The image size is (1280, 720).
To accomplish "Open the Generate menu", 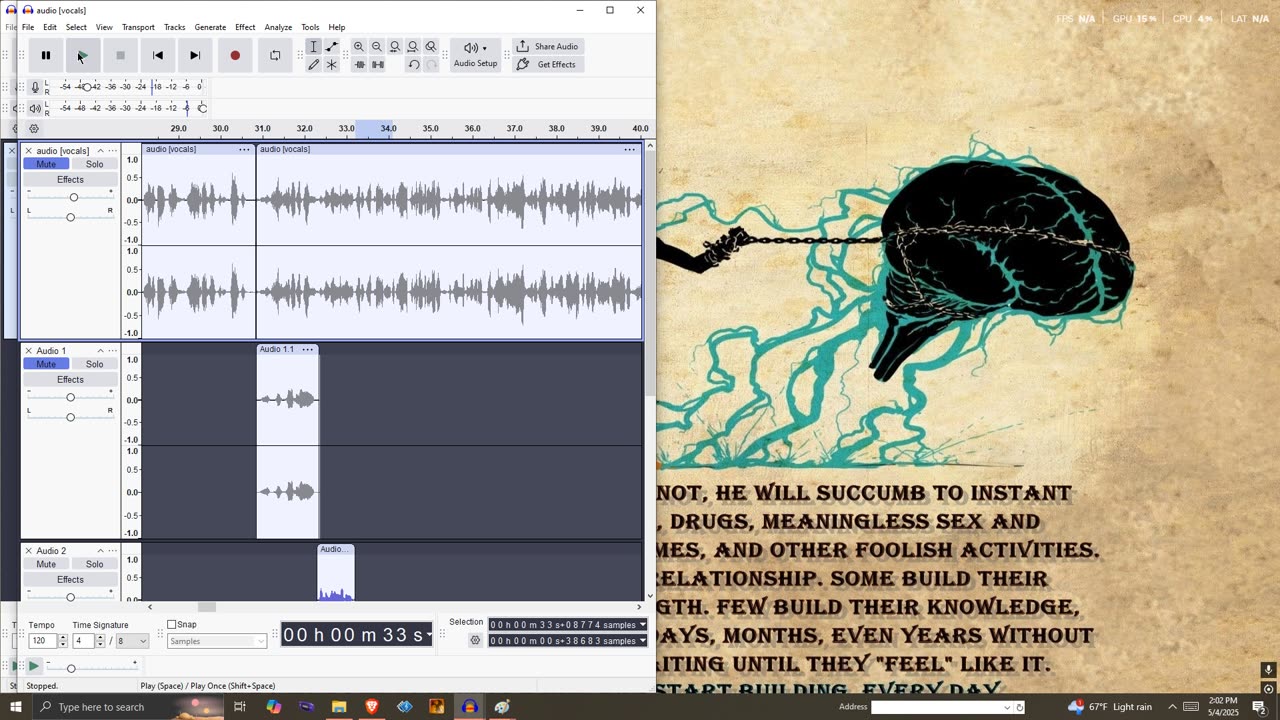I will pyautogui.click(x=210, y=27).
